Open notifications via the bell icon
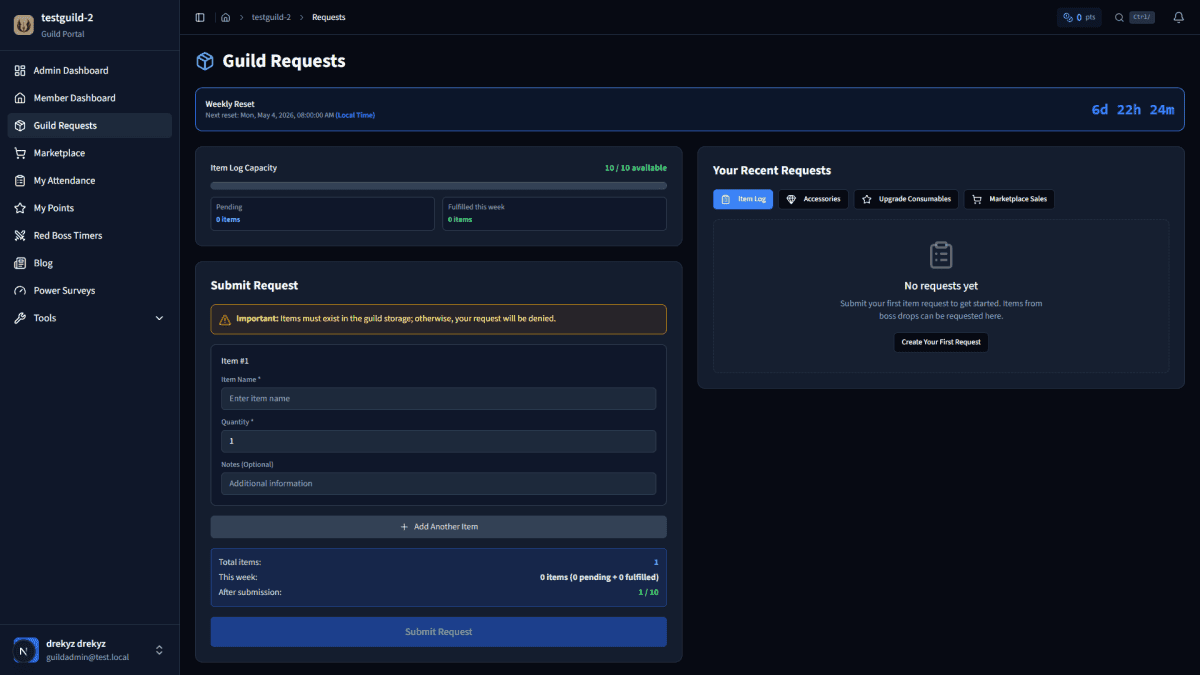 pyautogui.click(x=1177, y=17)
